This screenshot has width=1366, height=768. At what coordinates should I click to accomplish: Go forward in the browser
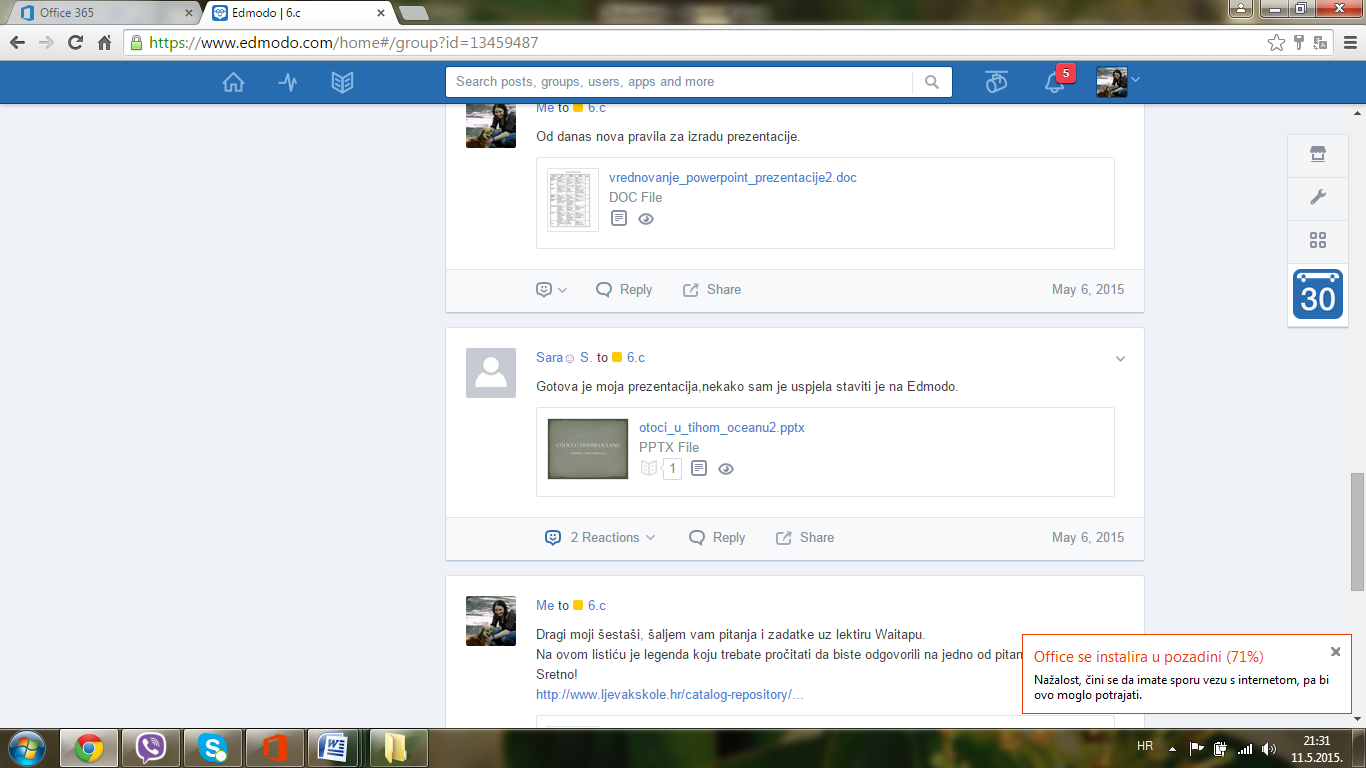(x=46, y=43)
